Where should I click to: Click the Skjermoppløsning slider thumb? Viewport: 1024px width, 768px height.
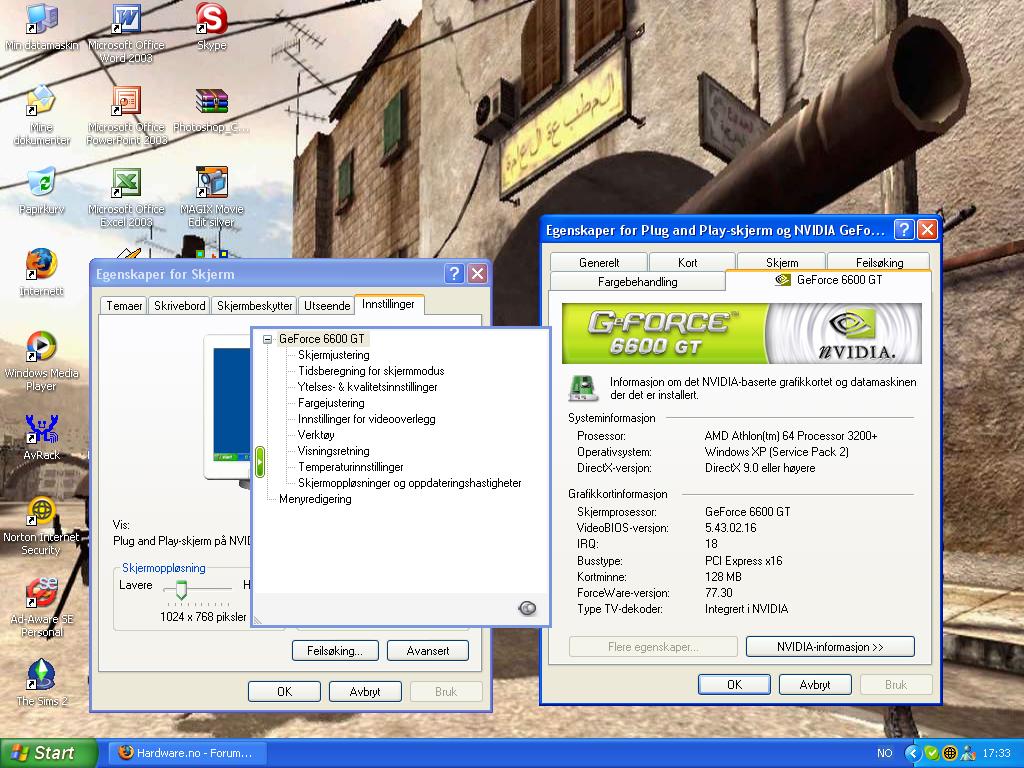(x=181, y=590)
